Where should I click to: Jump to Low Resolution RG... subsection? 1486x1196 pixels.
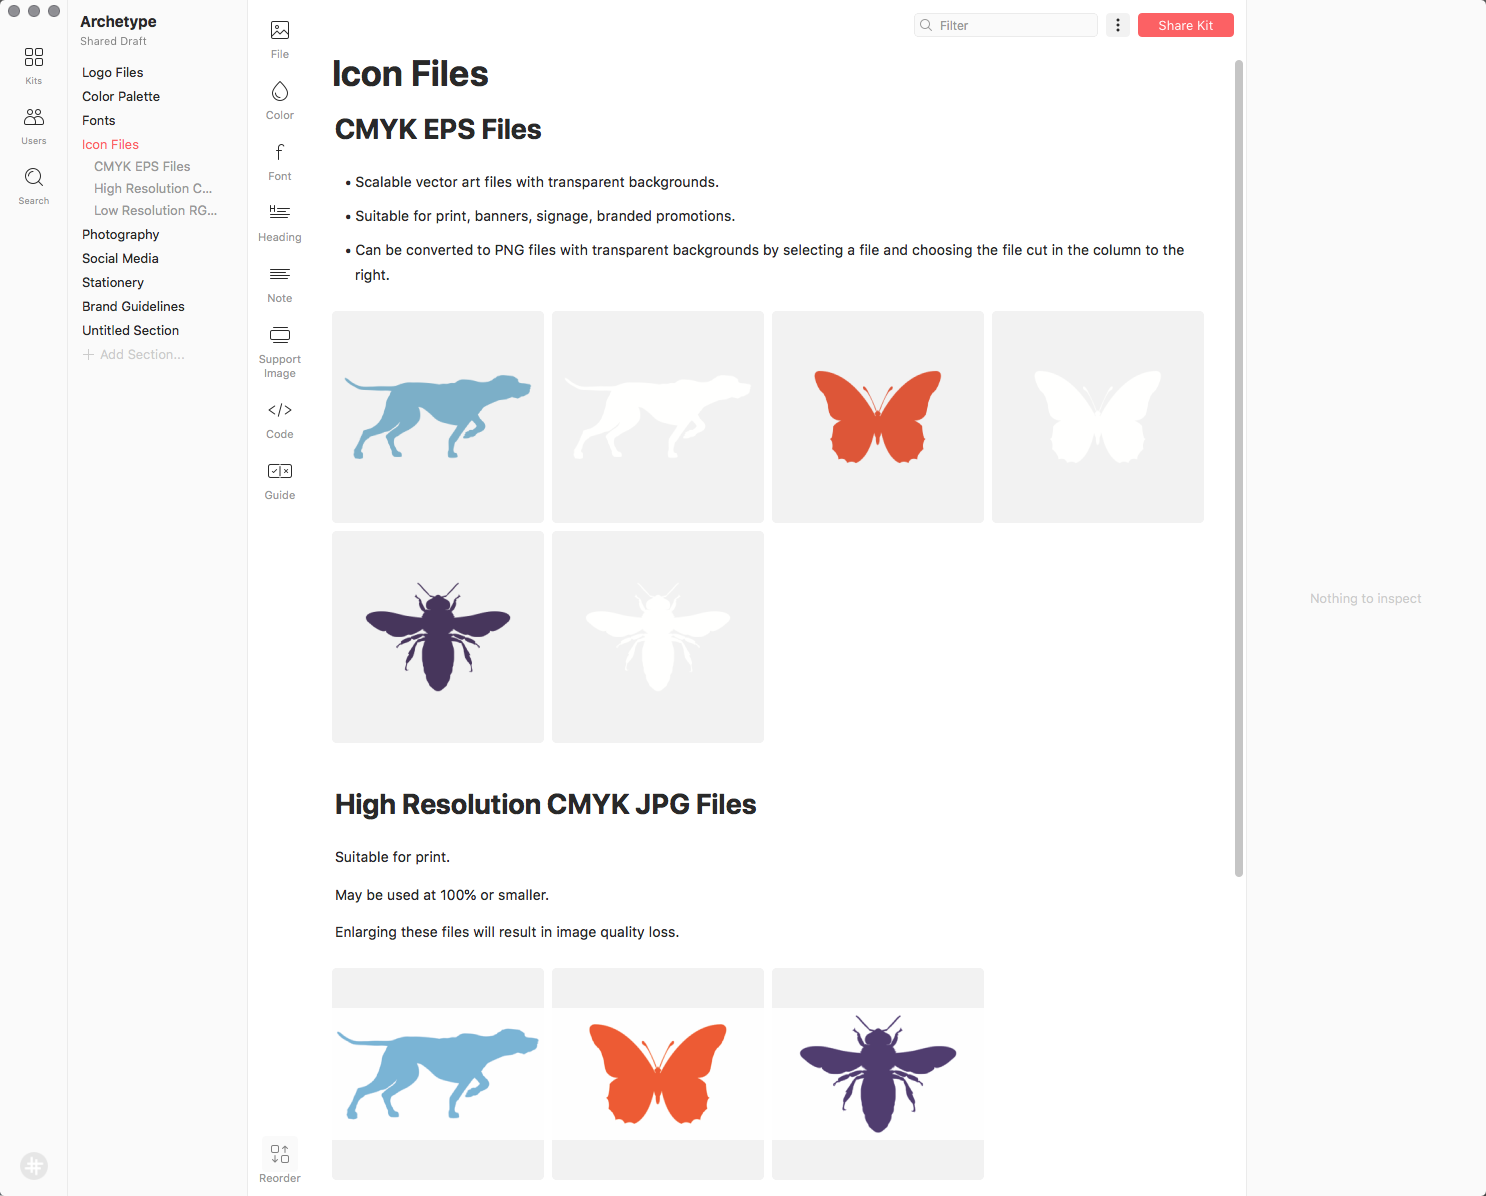(155, 210)
